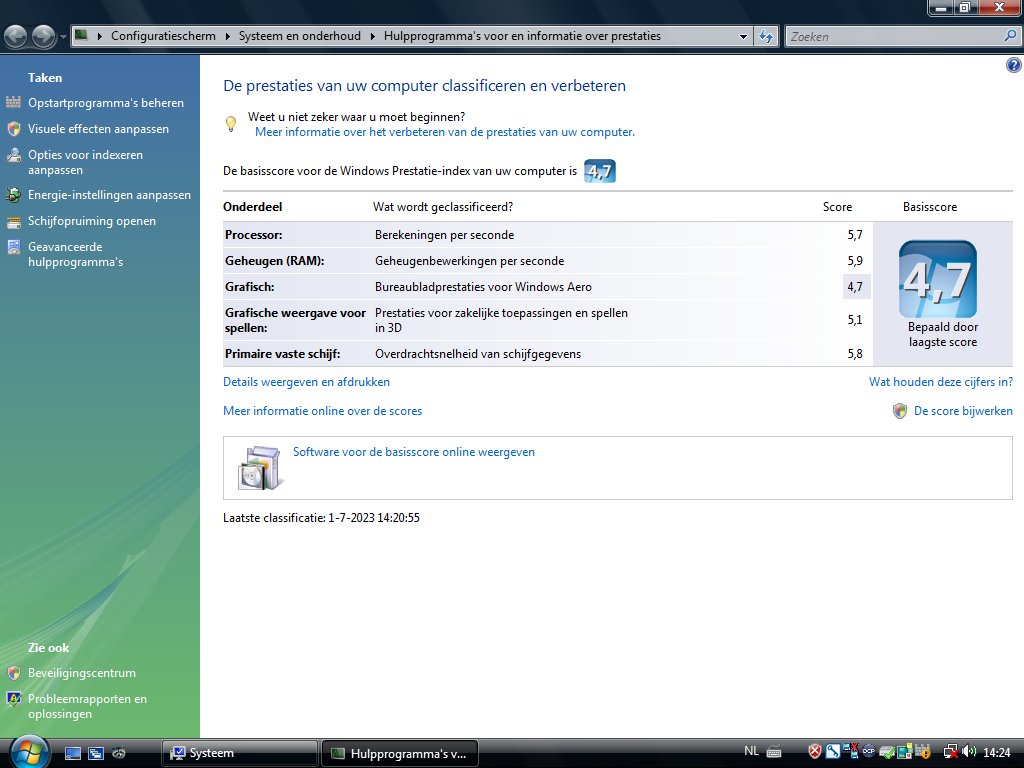This screenshot has height=768, width=1024.
Task: Click the small 4,7 base score badge
Action: pyautogui.click(x=600, y=171)
